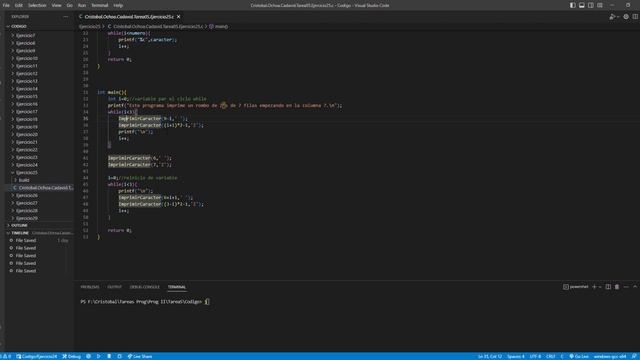Change indentation via Spaces: 4
This screenshot has height=360, width=640.
(516, 356)
